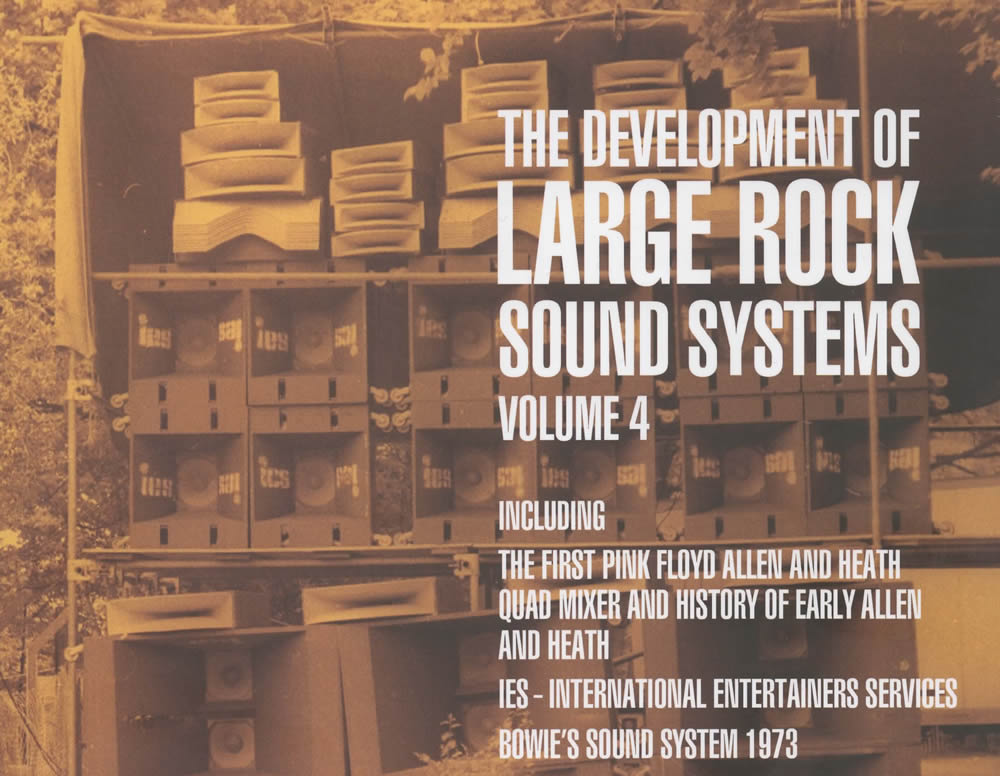The width and height of the screenshot is (1000, 776).
Task: Click the top-left horn stack on the rig
Action: (x=245, y=165)
